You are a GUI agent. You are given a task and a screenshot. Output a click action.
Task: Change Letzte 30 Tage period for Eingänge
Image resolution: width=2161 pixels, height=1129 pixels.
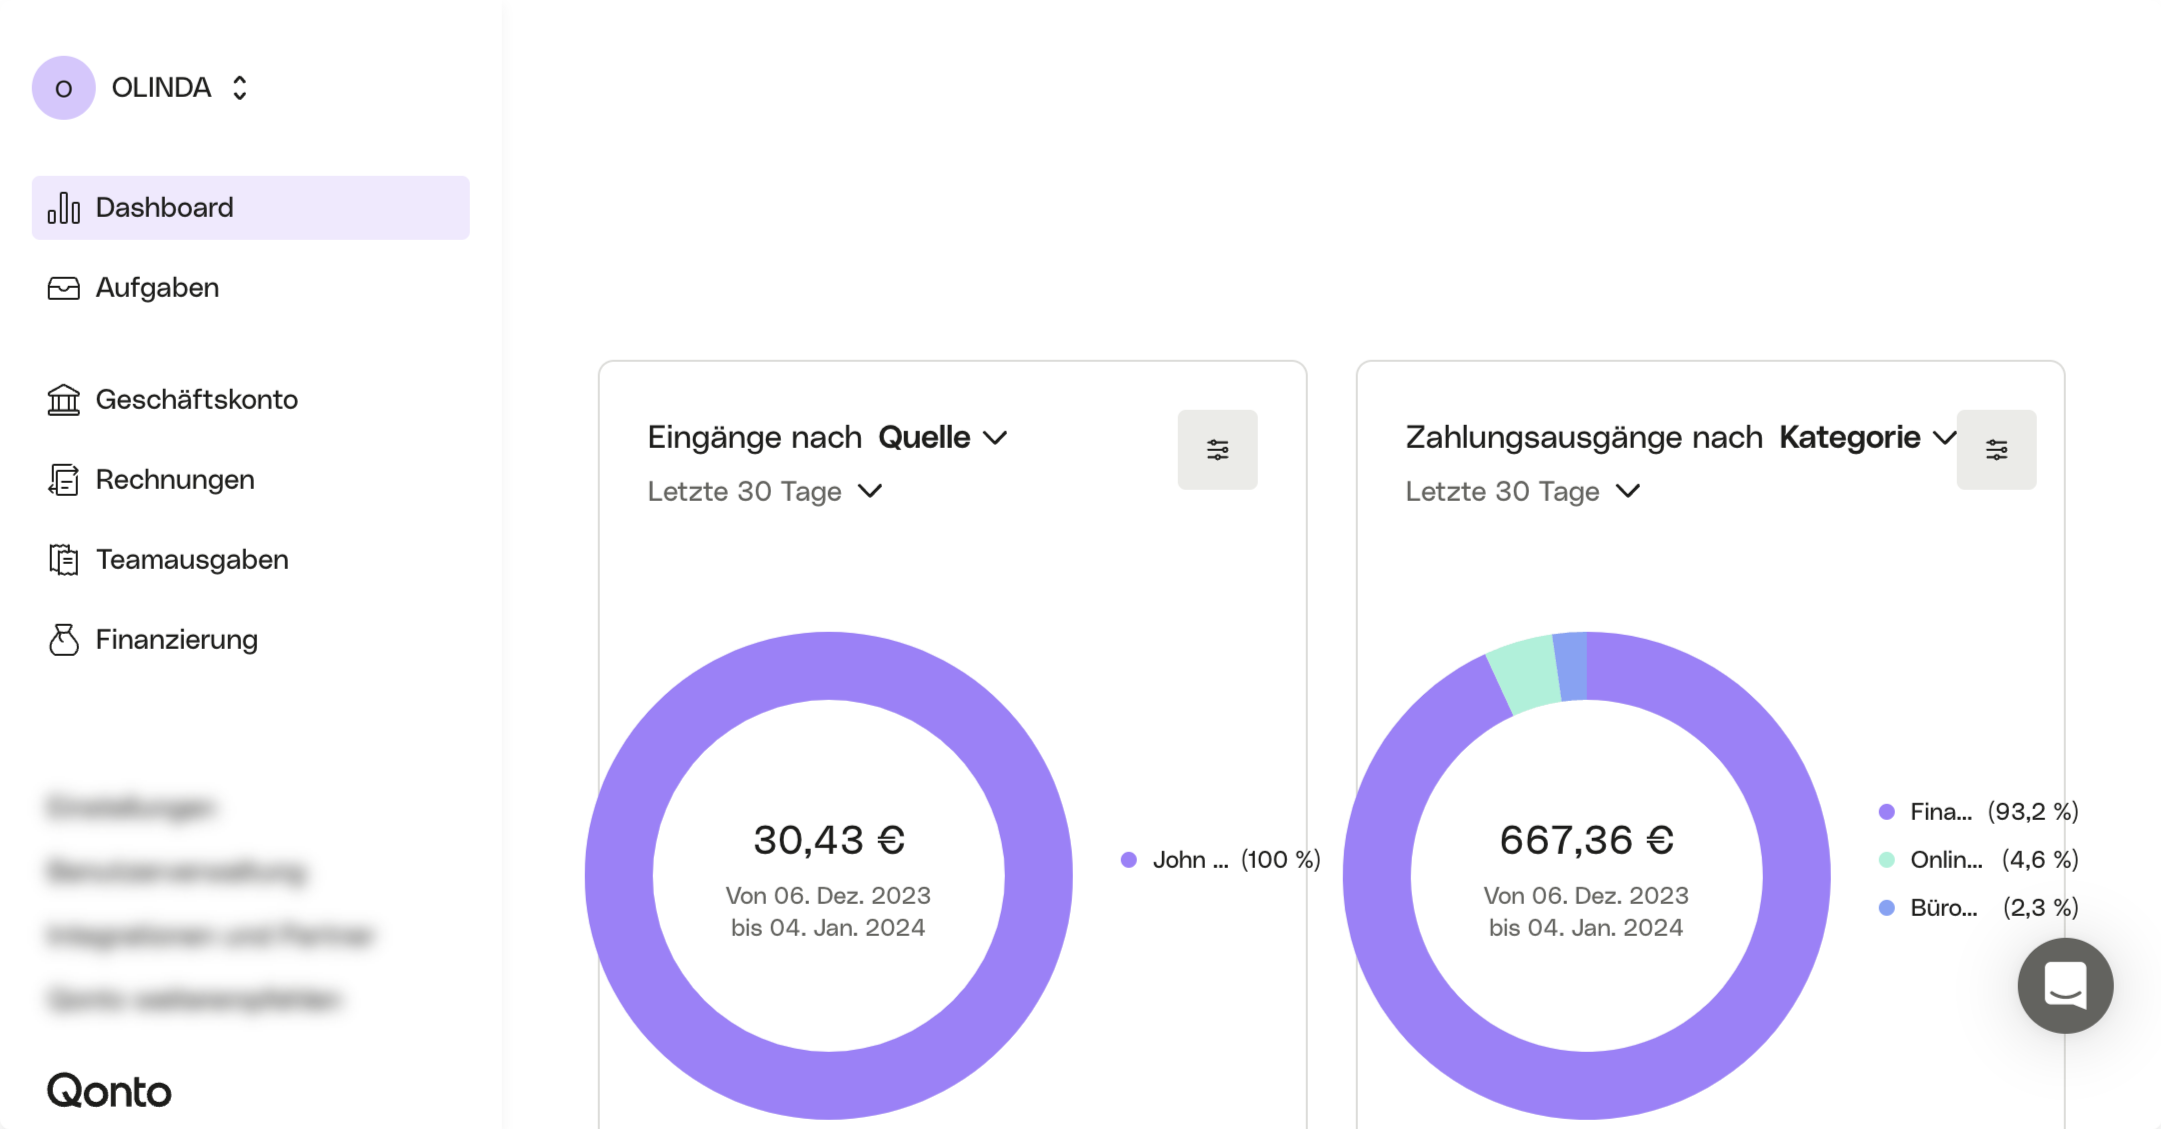click(x=765, y=491)
